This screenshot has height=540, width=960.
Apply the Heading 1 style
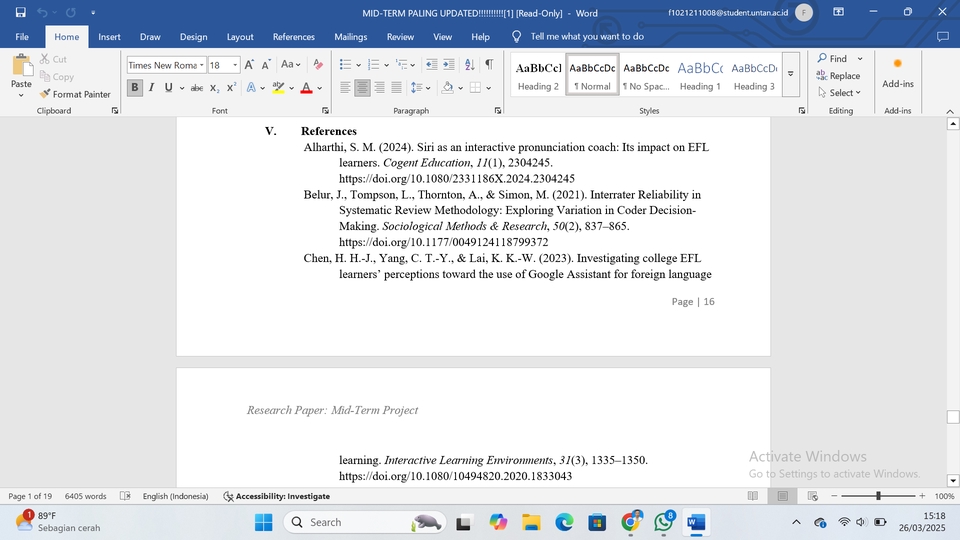[x=700, y=75]
